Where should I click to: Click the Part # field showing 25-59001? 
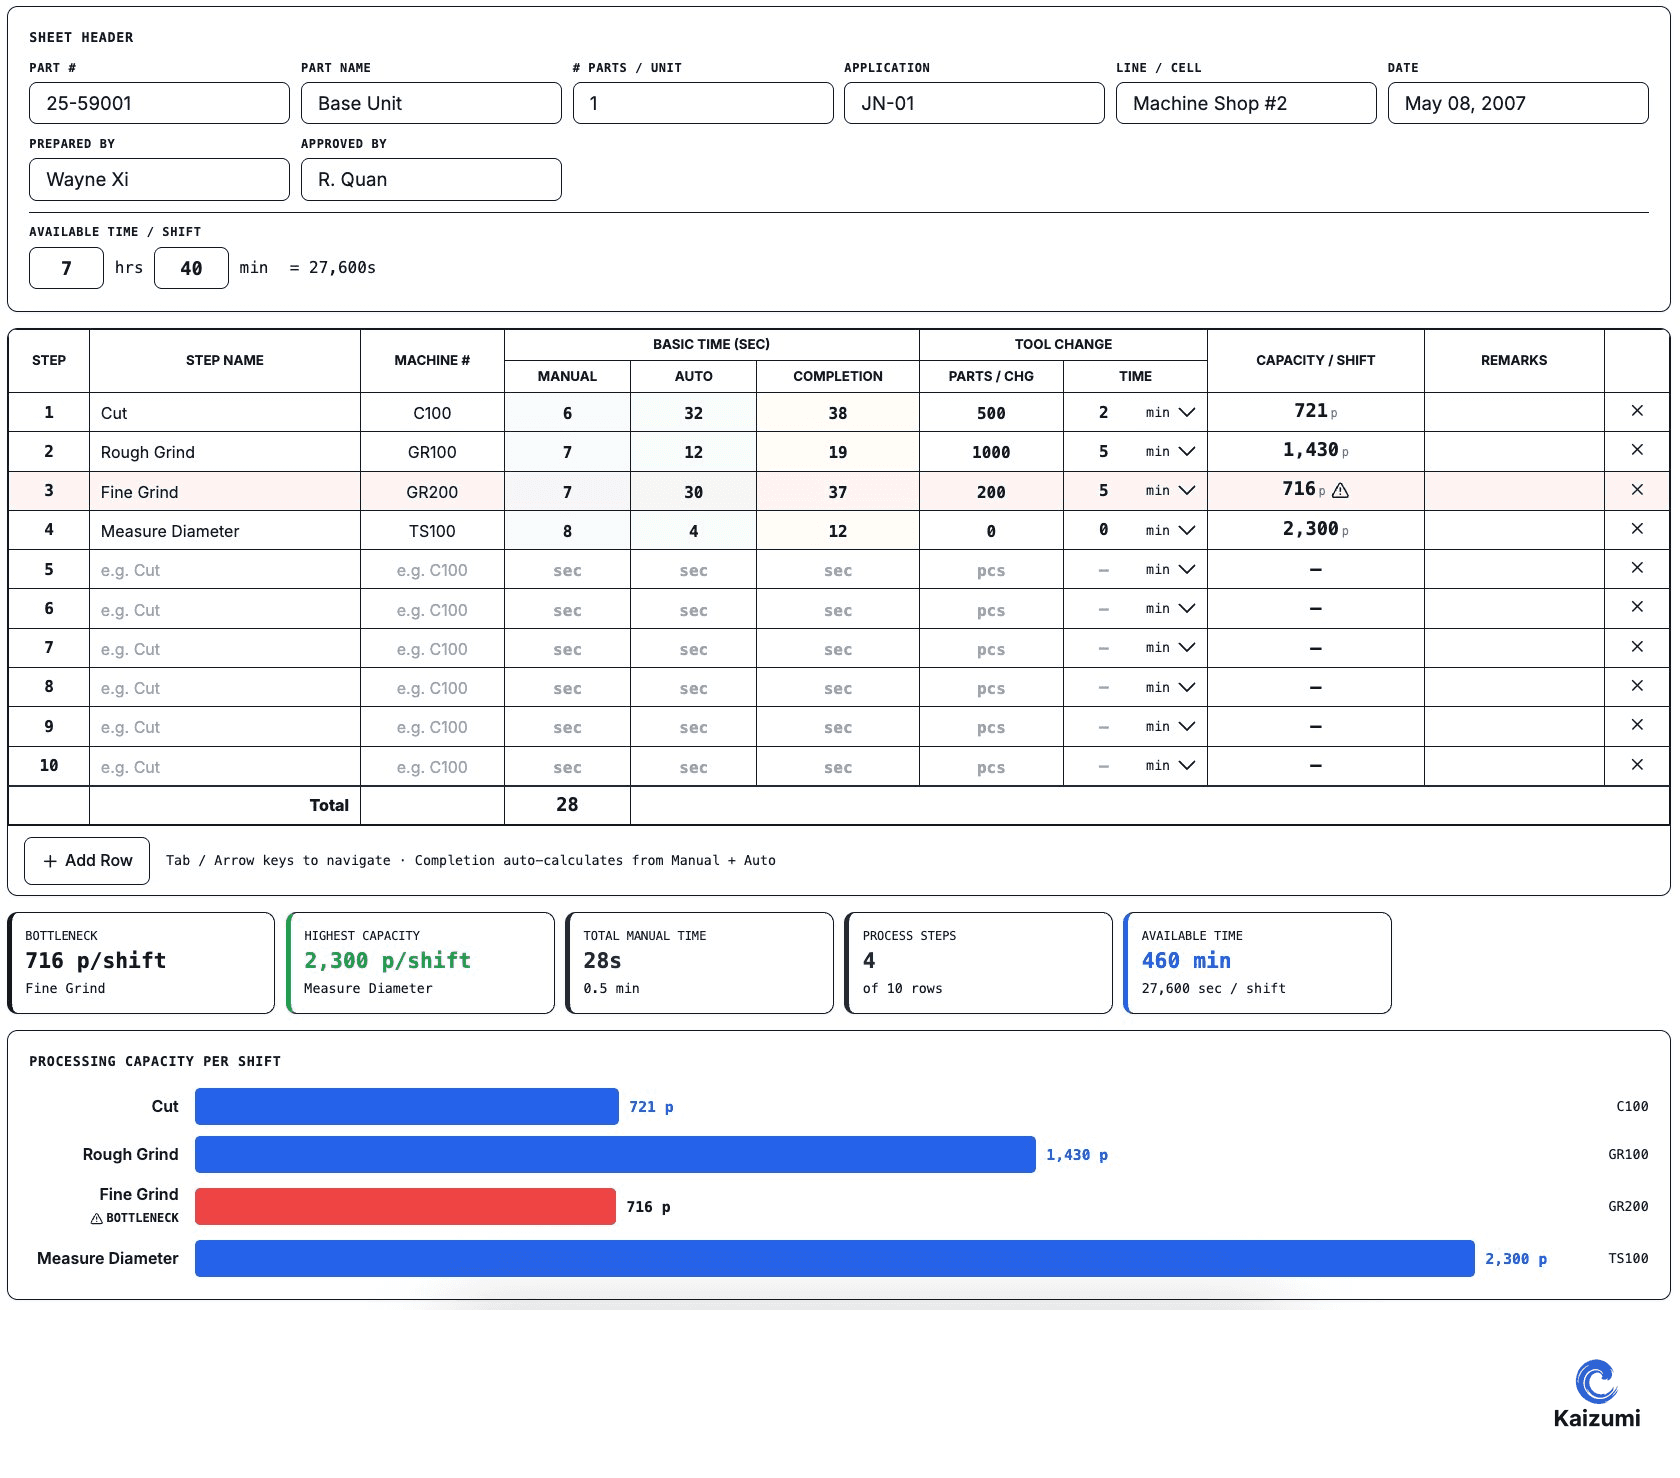click(x=158, y=103)
